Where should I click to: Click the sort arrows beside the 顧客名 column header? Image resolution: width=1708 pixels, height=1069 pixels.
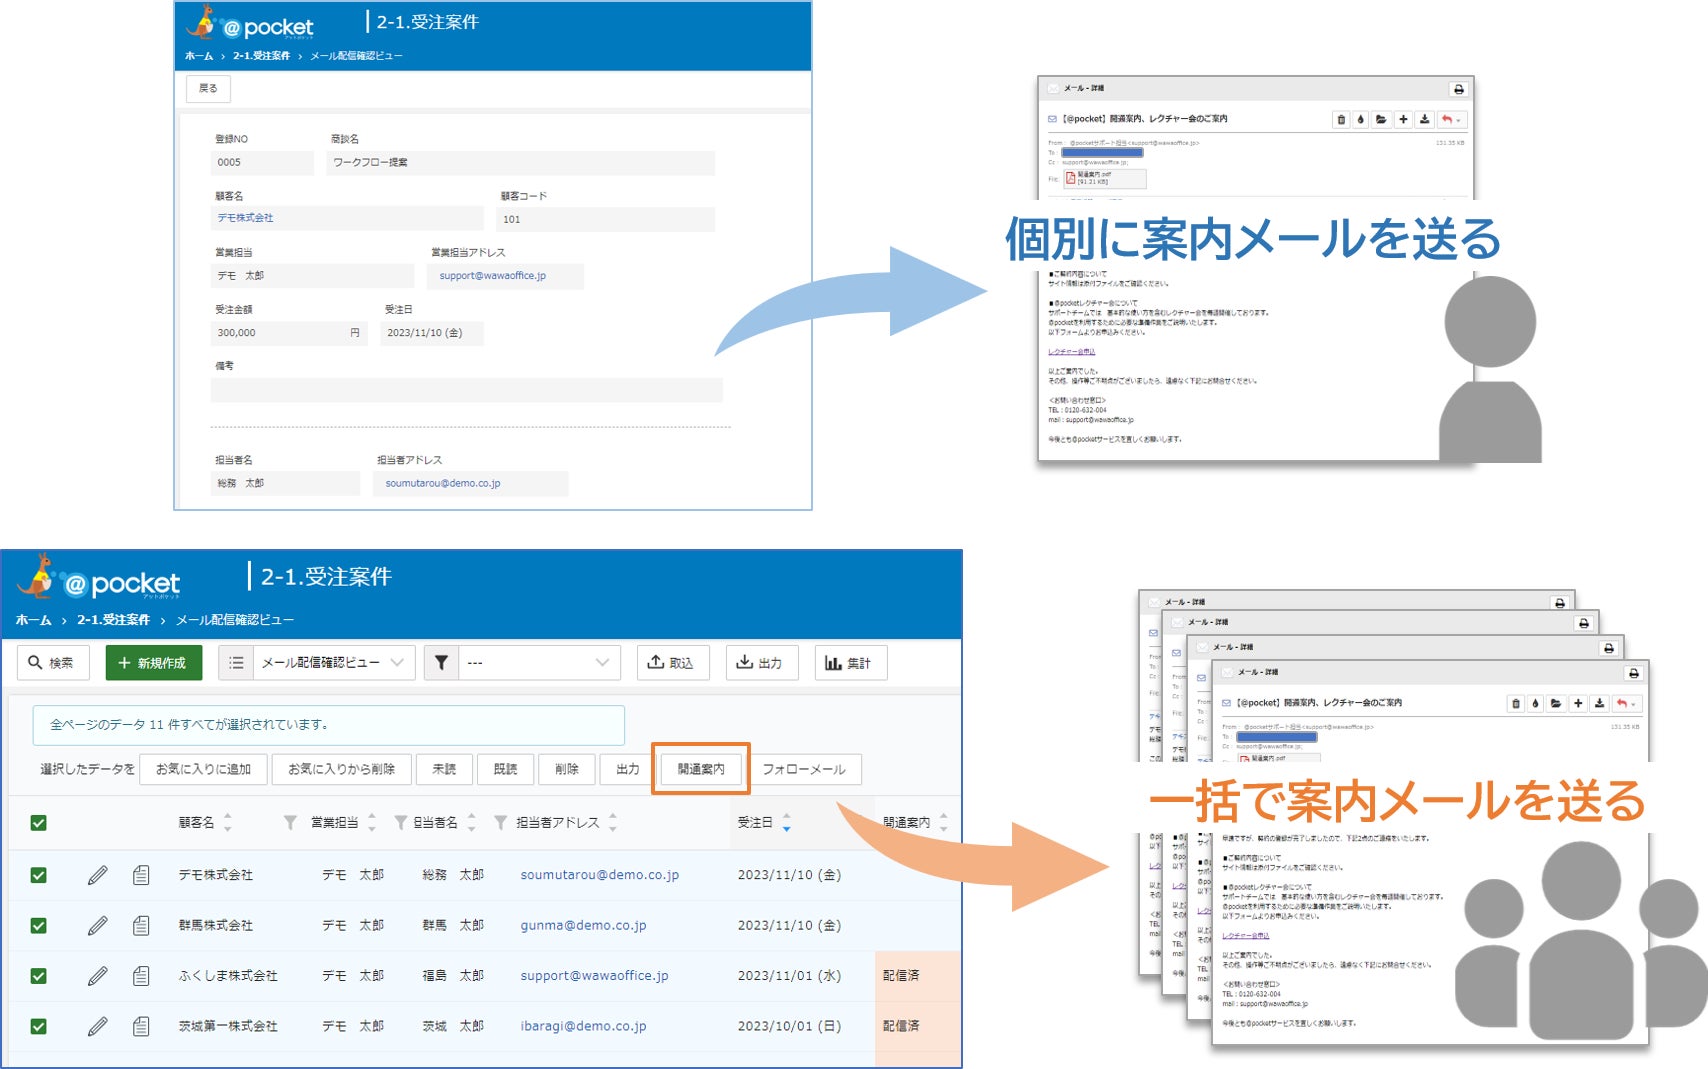(x=228, y=823)
